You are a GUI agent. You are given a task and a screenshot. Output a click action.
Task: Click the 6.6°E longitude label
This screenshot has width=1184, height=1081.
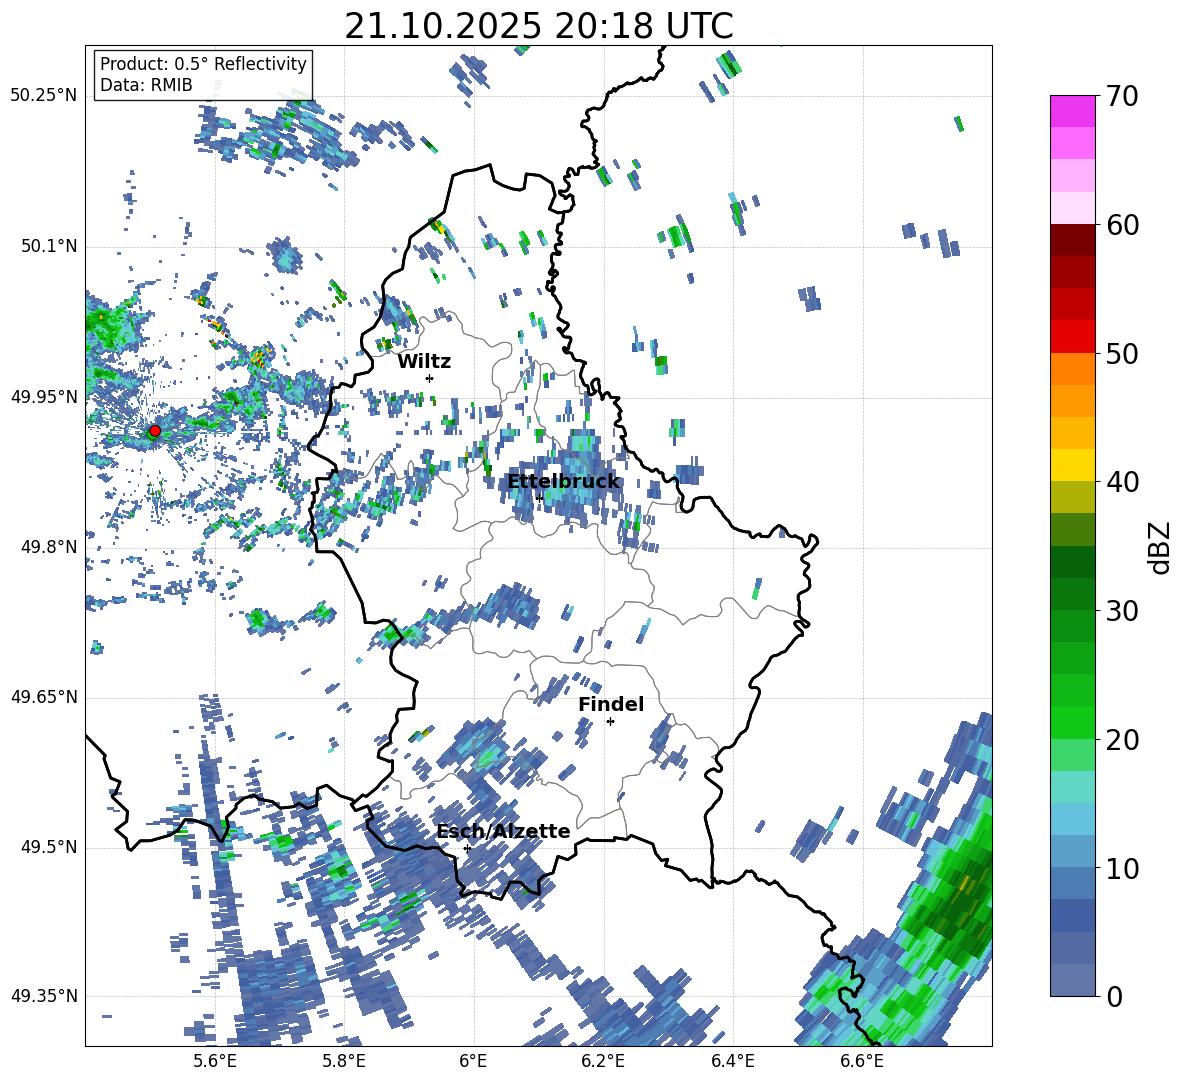862,1061
